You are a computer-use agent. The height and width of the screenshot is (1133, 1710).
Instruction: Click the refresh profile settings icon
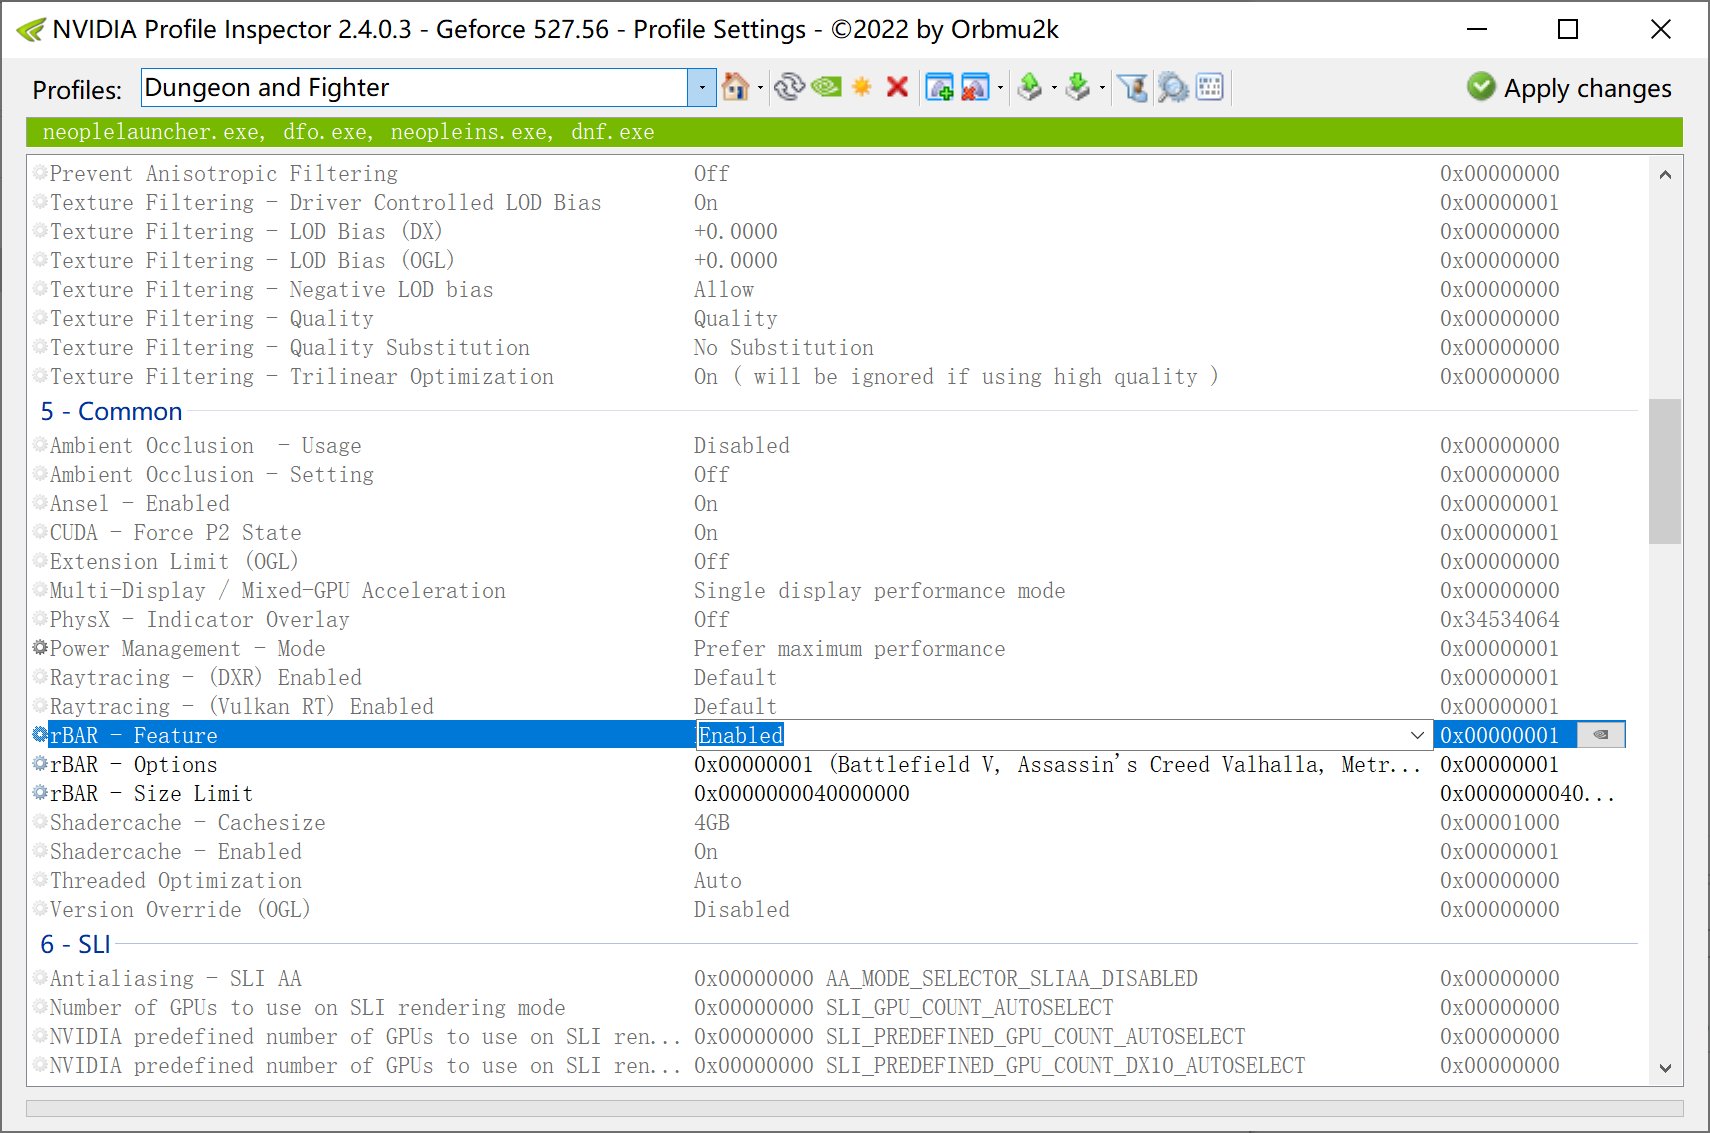[x=789, y=88]
